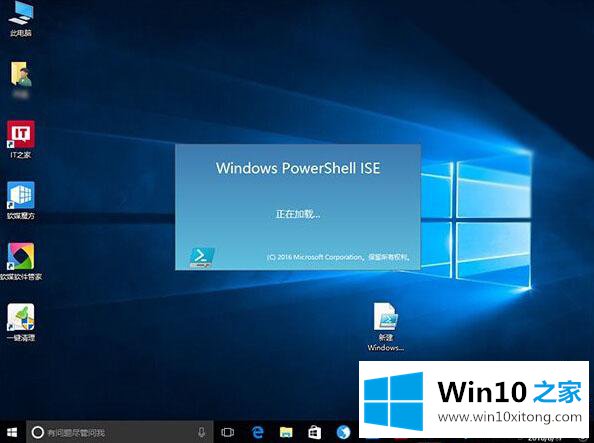This screenshot has height=443, width=594.
Task: Open Task View from the taskbar
Action: (x=227, y=432)
